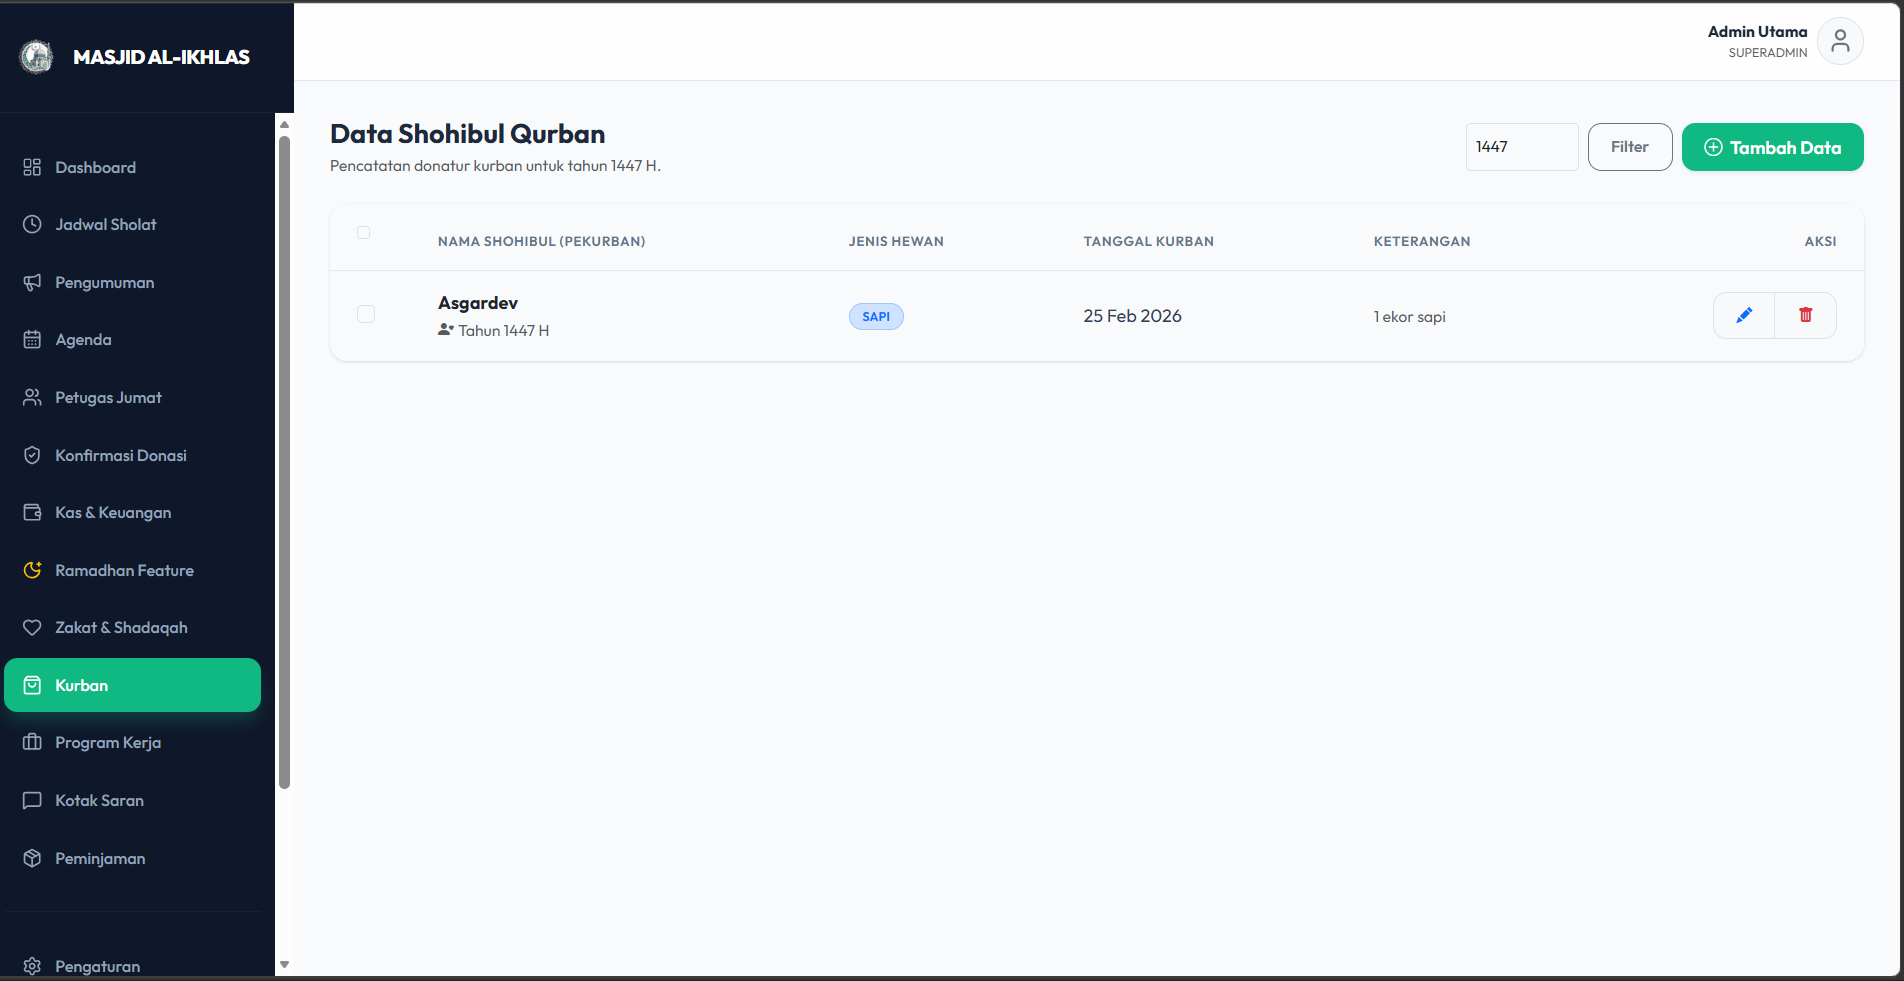Click the Pengumuman megaphone icon
This screenshot has height=981, width=1904.
32,282
